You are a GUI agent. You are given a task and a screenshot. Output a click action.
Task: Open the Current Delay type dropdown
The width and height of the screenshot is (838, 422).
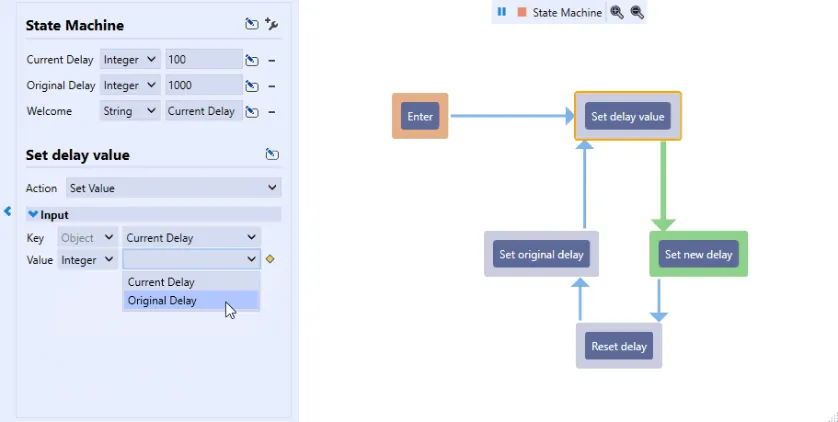point(130,60)
